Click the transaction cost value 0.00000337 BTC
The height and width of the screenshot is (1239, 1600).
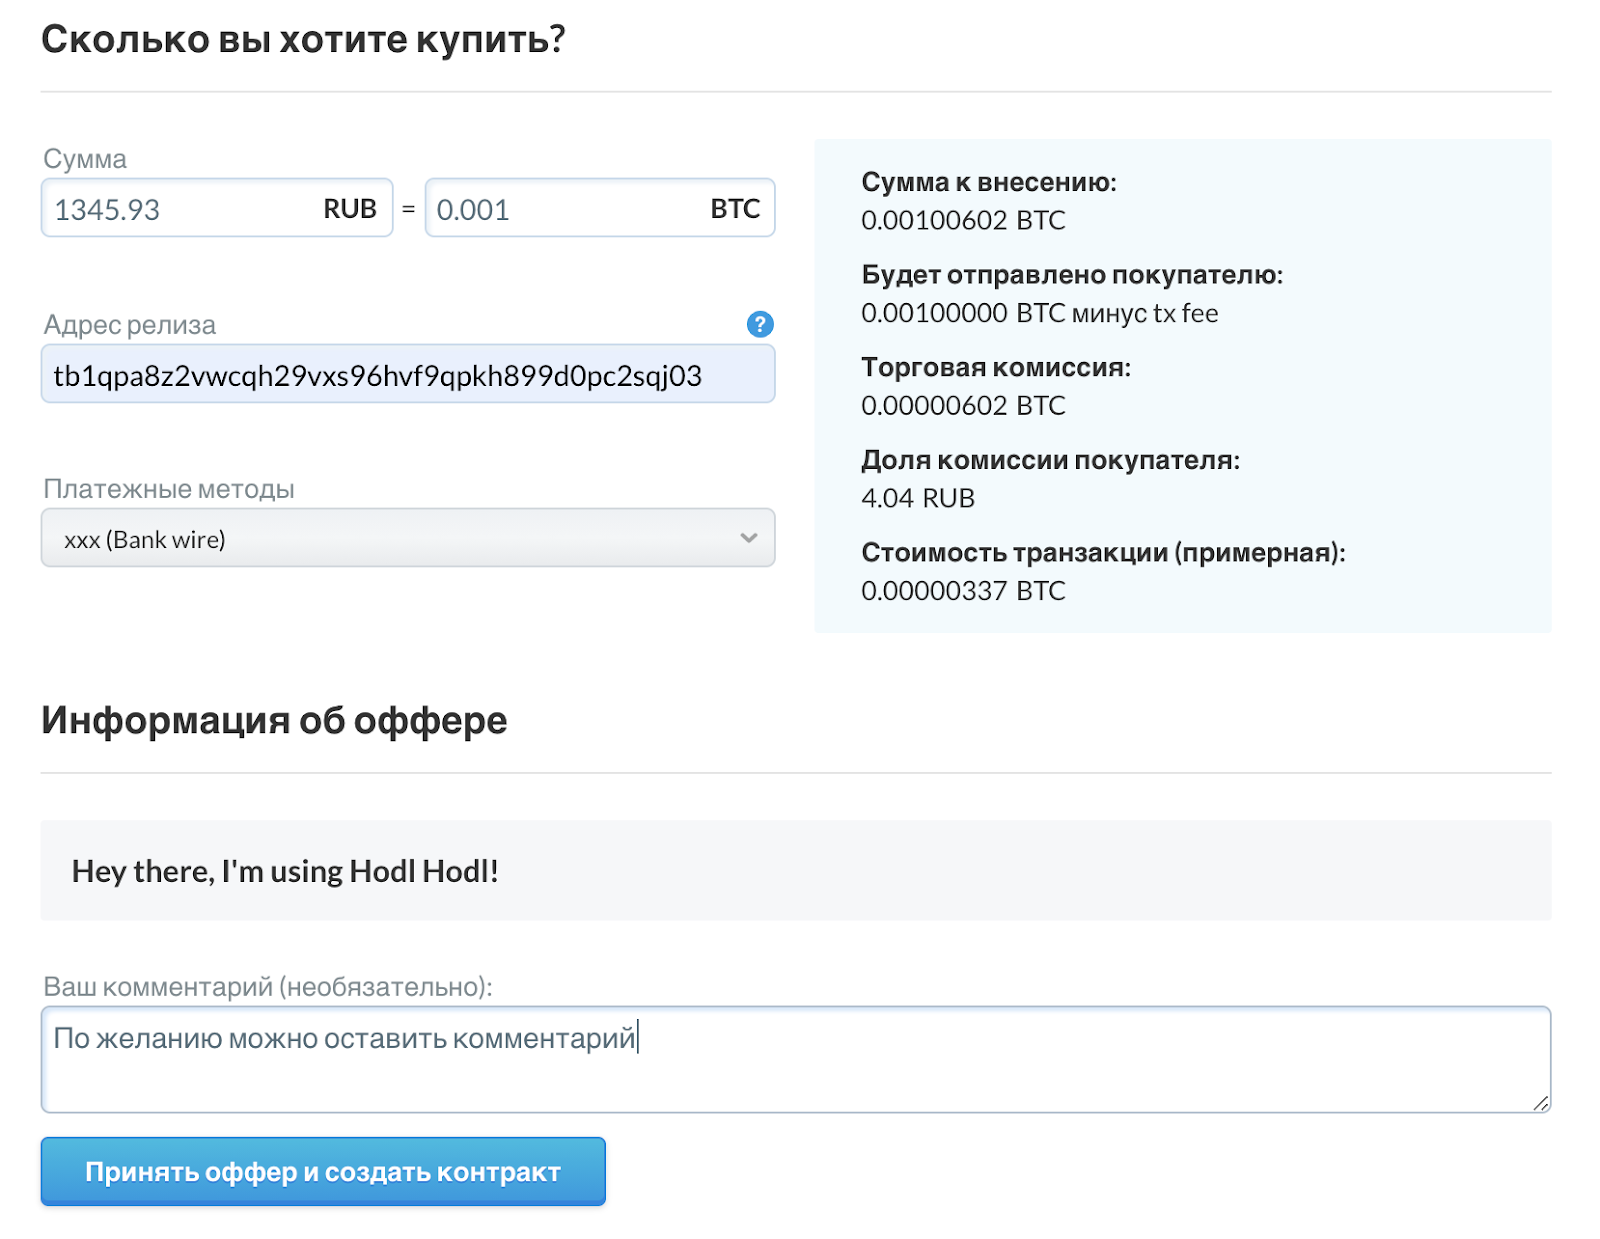(x=963, y=590)
